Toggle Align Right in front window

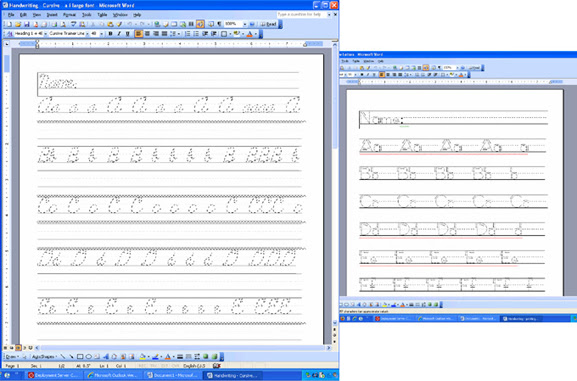[156, 34]
